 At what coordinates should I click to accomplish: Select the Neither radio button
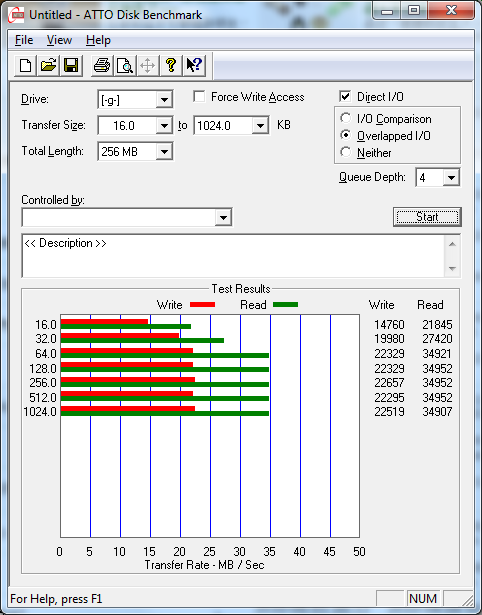346,152
